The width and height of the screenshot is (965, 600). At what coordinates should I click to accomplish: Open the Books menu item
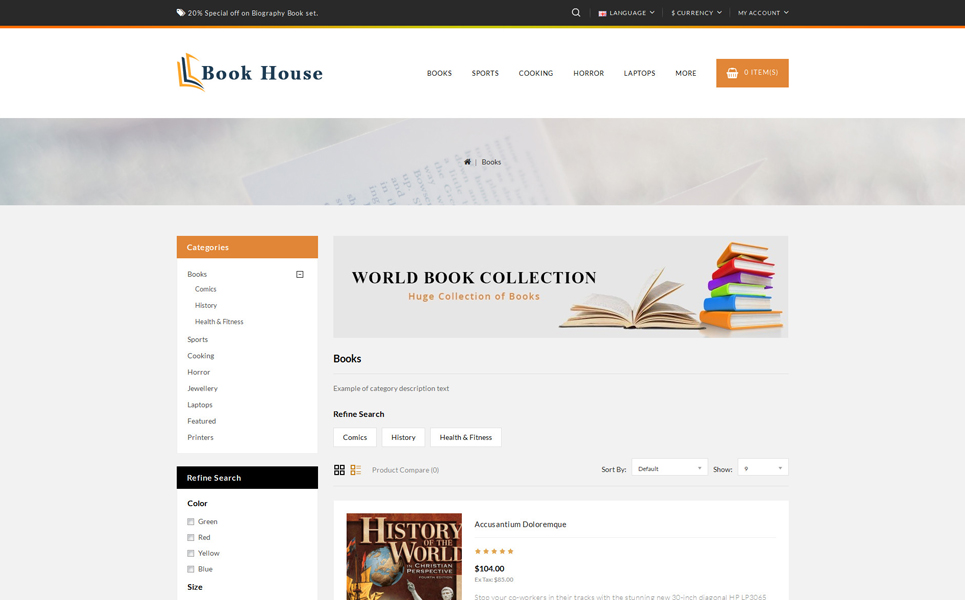(x=439, y=73)
